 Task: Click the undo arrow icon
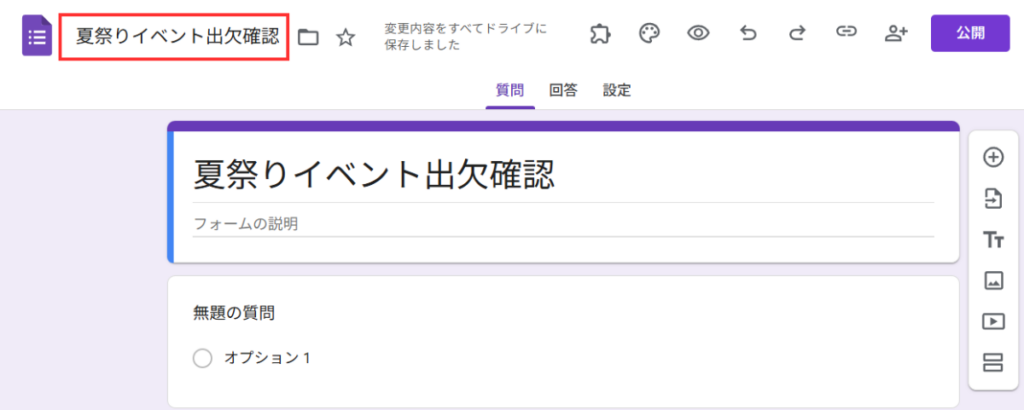pyautogui.click(x=748, y=33)
